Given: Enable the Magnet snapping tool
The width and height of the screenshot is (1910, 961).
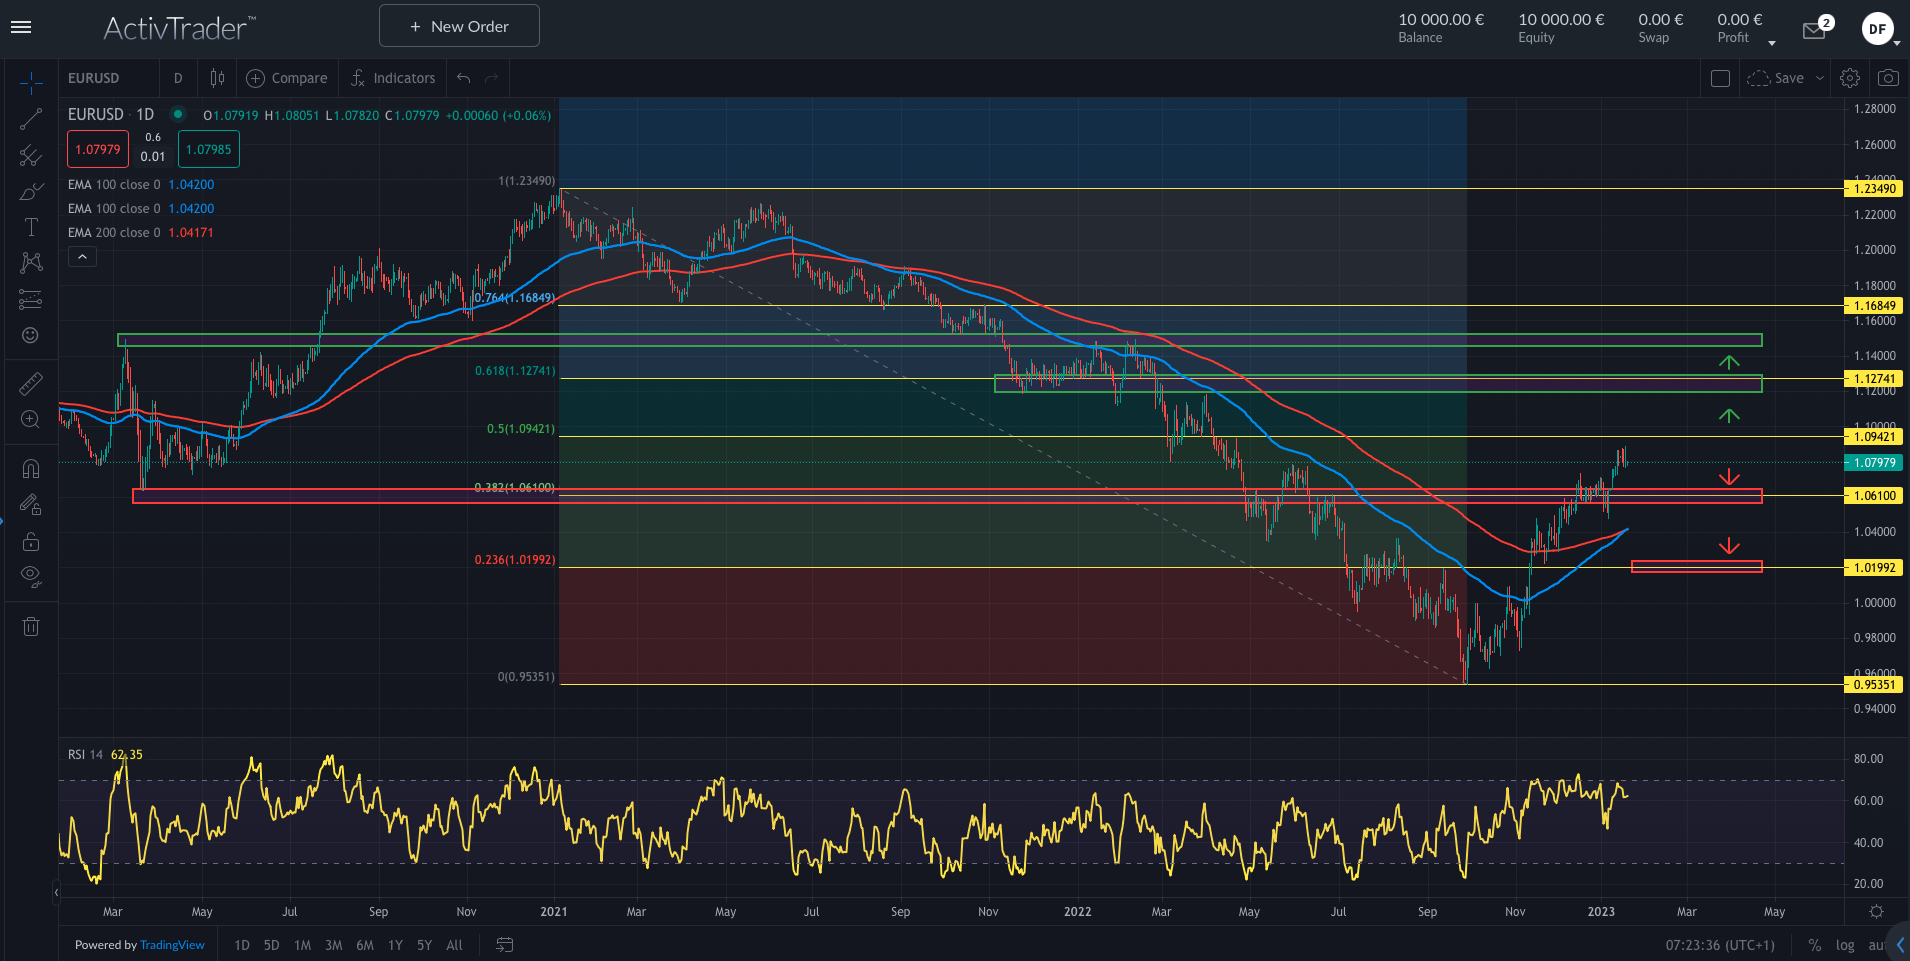Looking at the screenshot, I should tap(31, 468).
